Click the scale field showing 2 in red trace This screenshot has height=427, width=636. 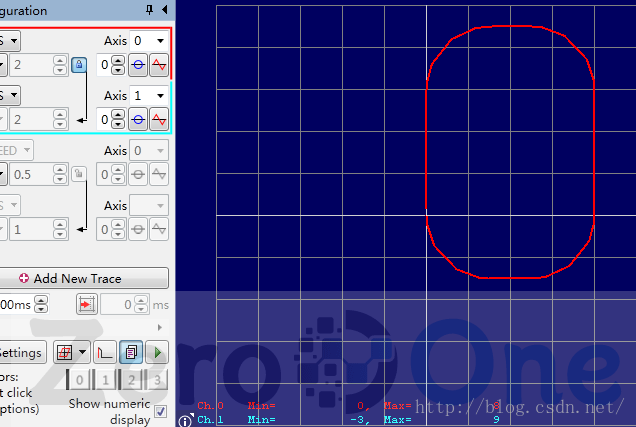(x=32, y=65)
